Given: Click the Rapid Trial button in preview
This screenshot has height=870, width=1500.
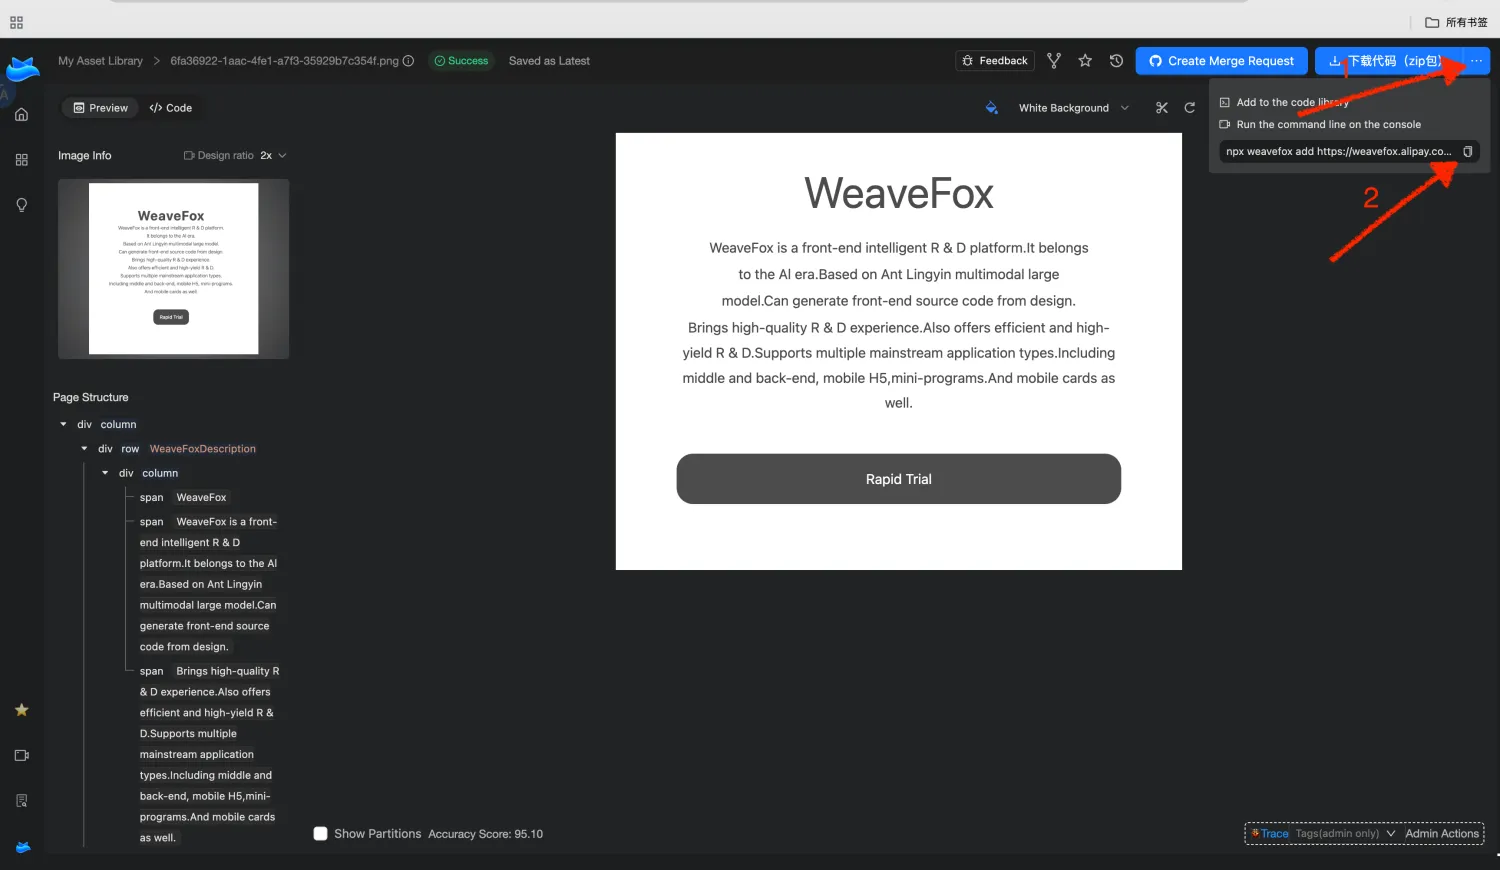Looking at the screenshot, I should click(x=899, y=479).
